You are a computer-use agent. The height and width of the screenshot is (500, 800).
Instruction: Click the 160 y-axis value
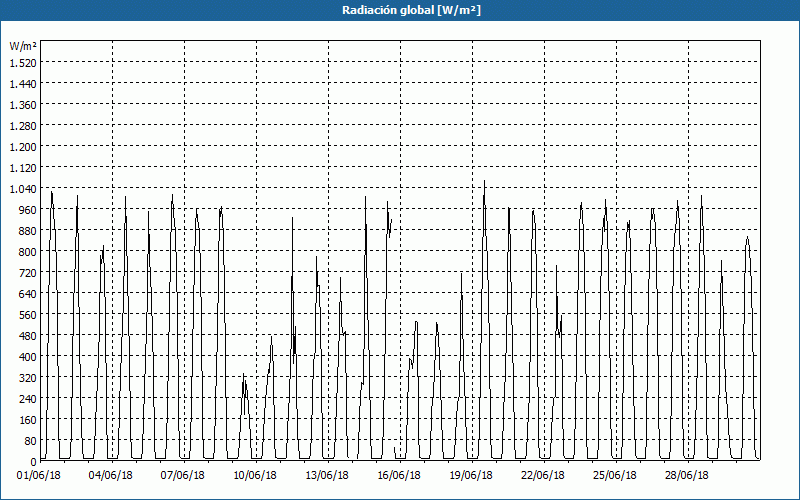pos(28,420)
